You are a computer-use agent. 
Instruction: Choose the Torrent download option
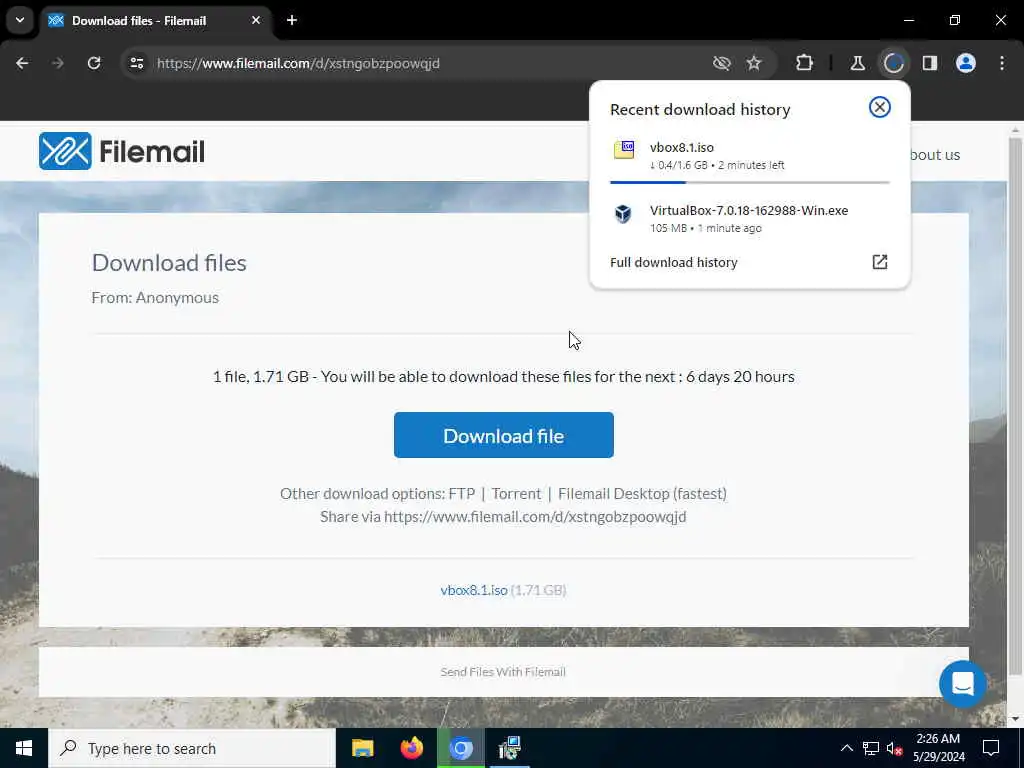[516, 494]
